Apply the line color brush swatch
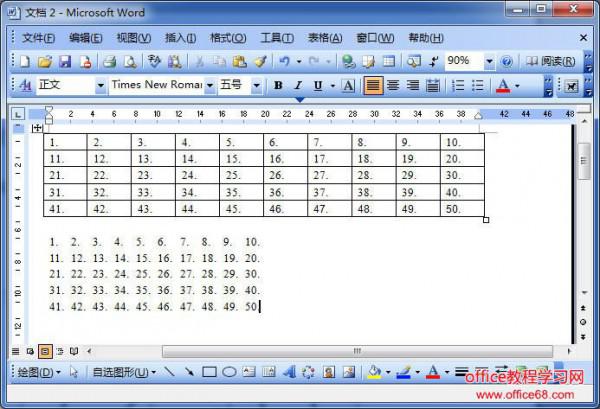This screenshot has height=409, width=600. 404,372
